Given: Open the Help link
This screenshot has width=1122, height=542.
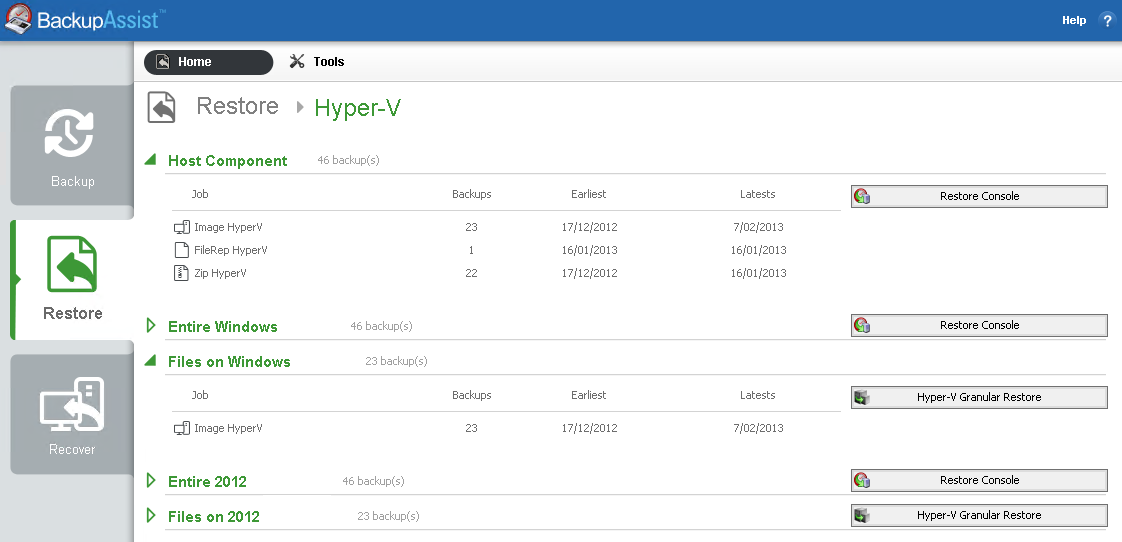Looking at the screenshot, I should click(x=1073, y=20).
